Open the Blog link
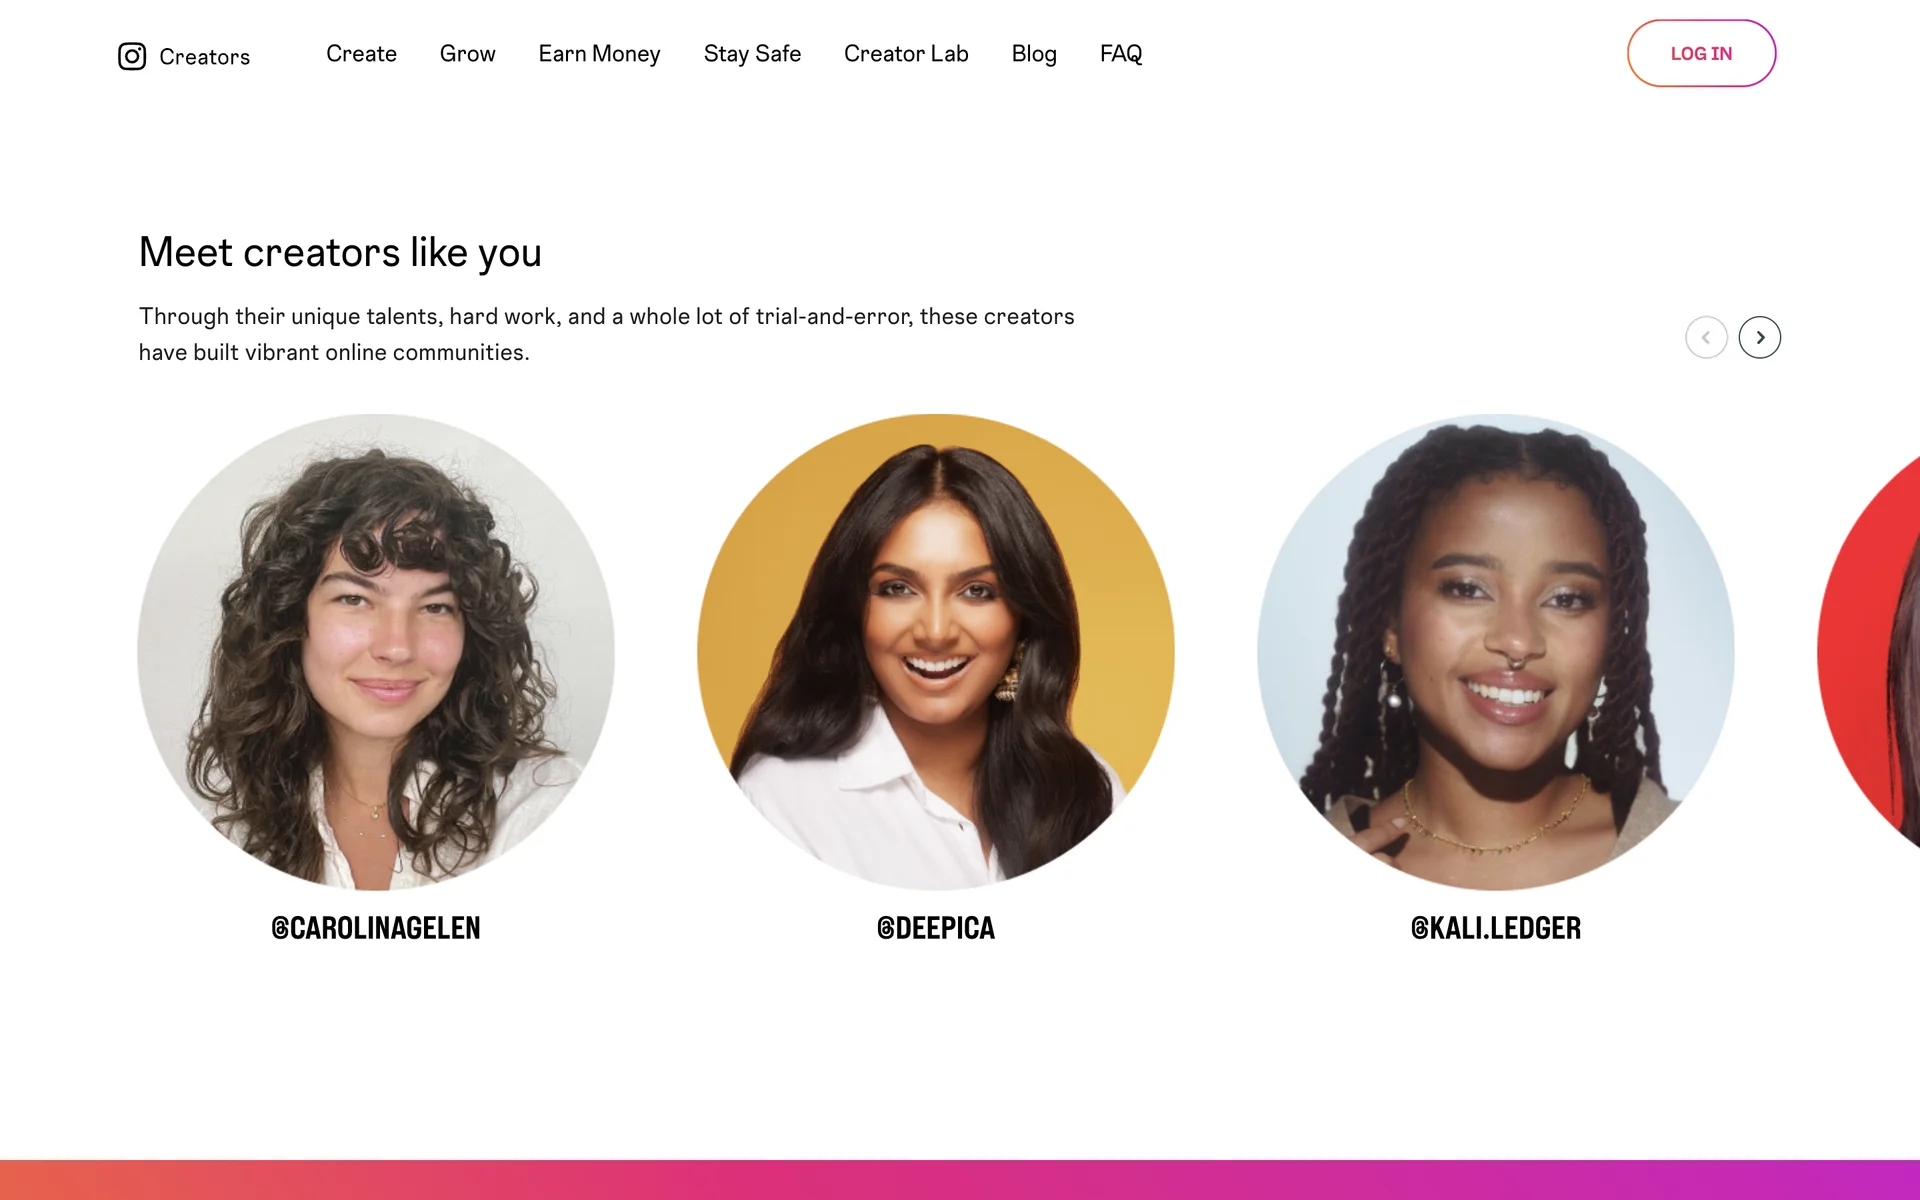This screenshot has width=1920, height=1200. [x=1034, y=54]
